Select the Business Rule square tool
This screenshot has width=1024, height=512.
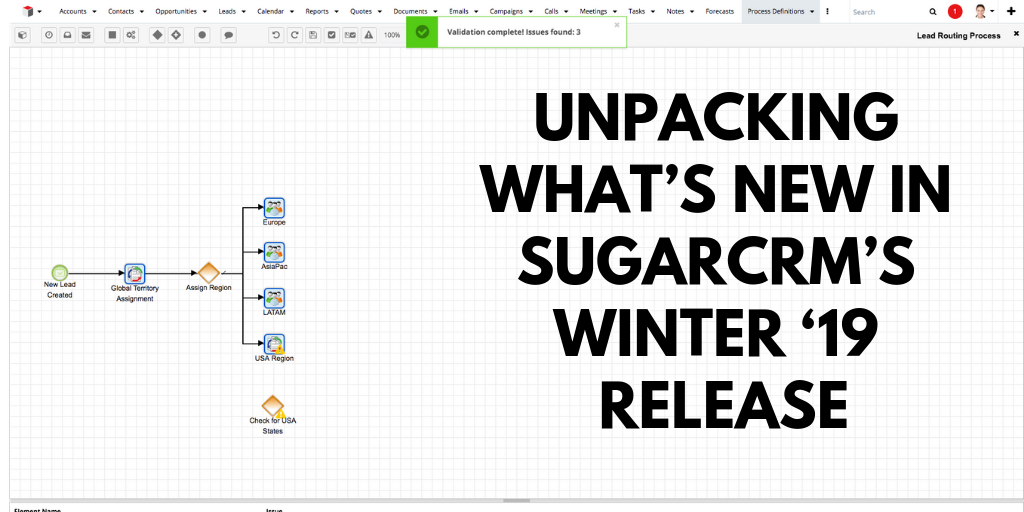[112, 35]
